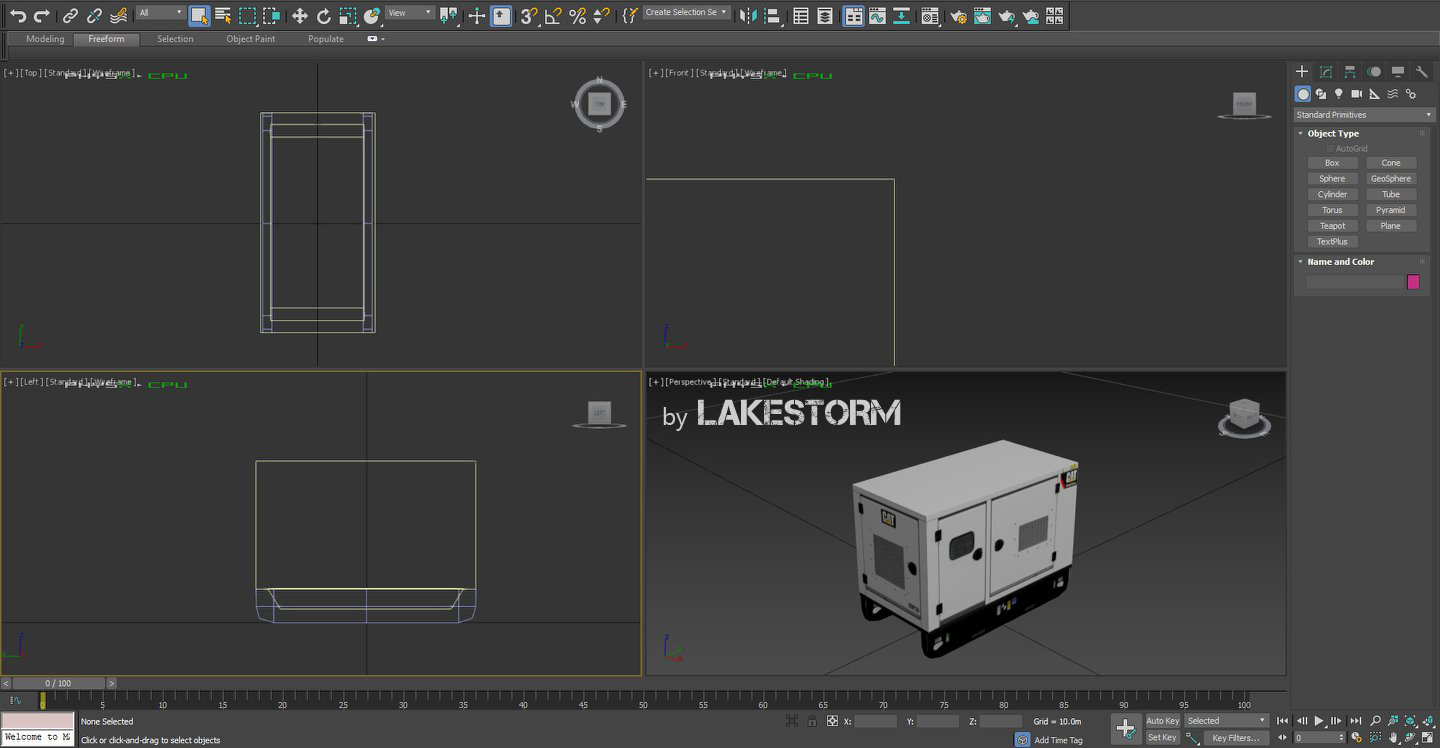Screen dimensions: 1440x748
Task: Click the Box primitive button
Action: [1332, 163]
